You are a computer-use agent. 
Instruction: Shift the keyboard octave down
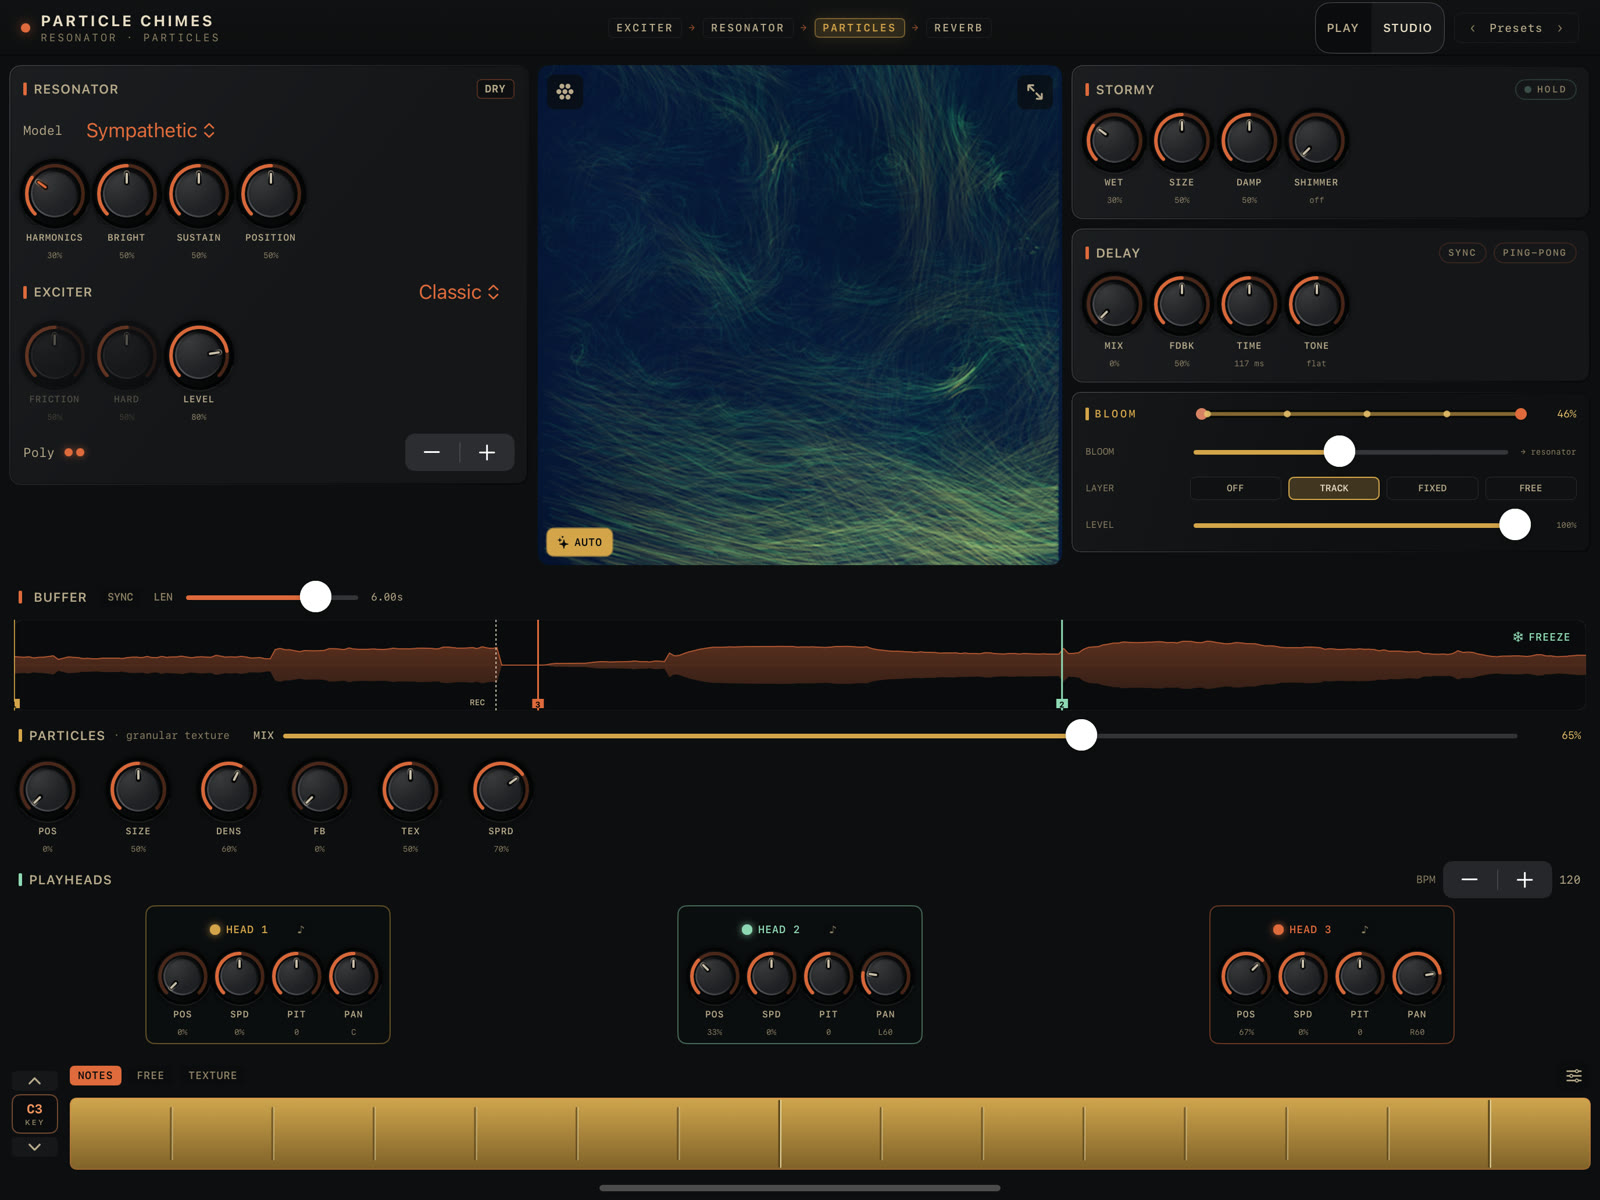click(34, 1147)
